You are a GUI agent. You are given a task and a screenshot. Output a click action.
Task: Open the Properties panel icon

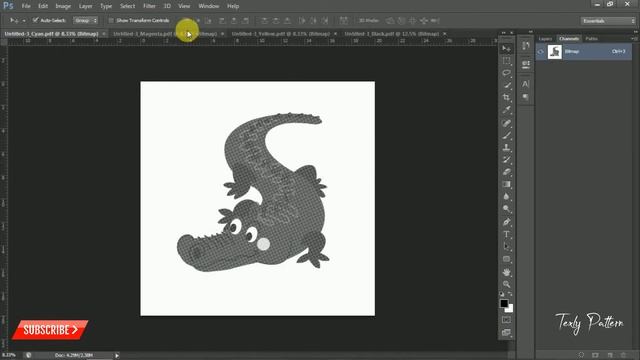click(x=525, y=64)
